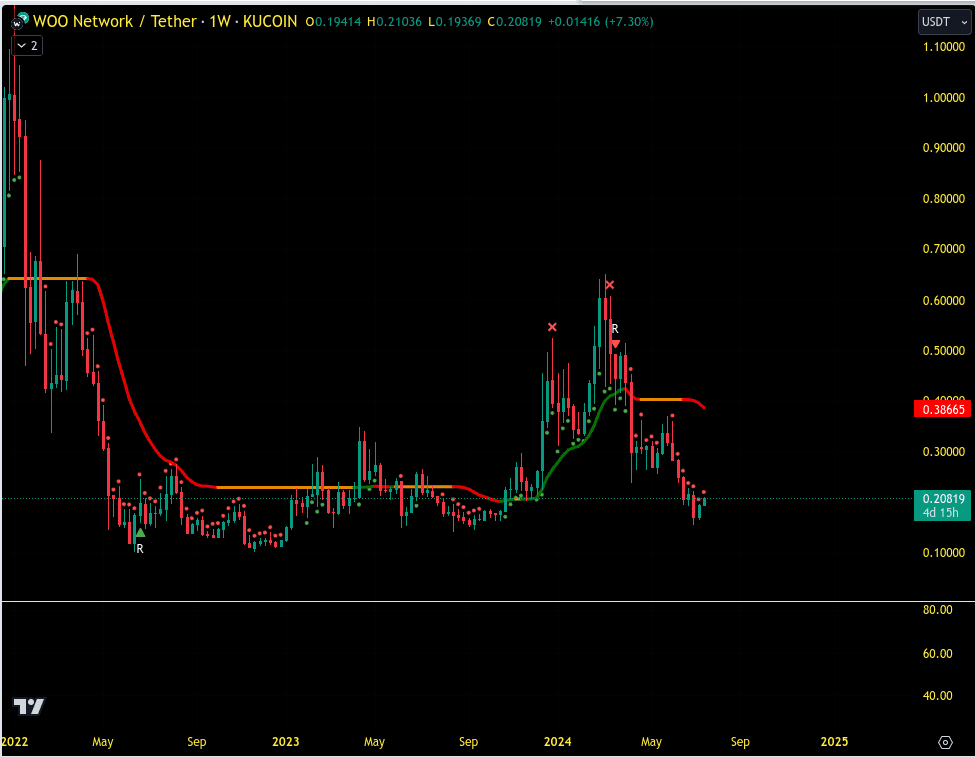This screenshot has width=975, height=757.
Task: Click the red down-triangle R signal marker
Action: [615, 343]
